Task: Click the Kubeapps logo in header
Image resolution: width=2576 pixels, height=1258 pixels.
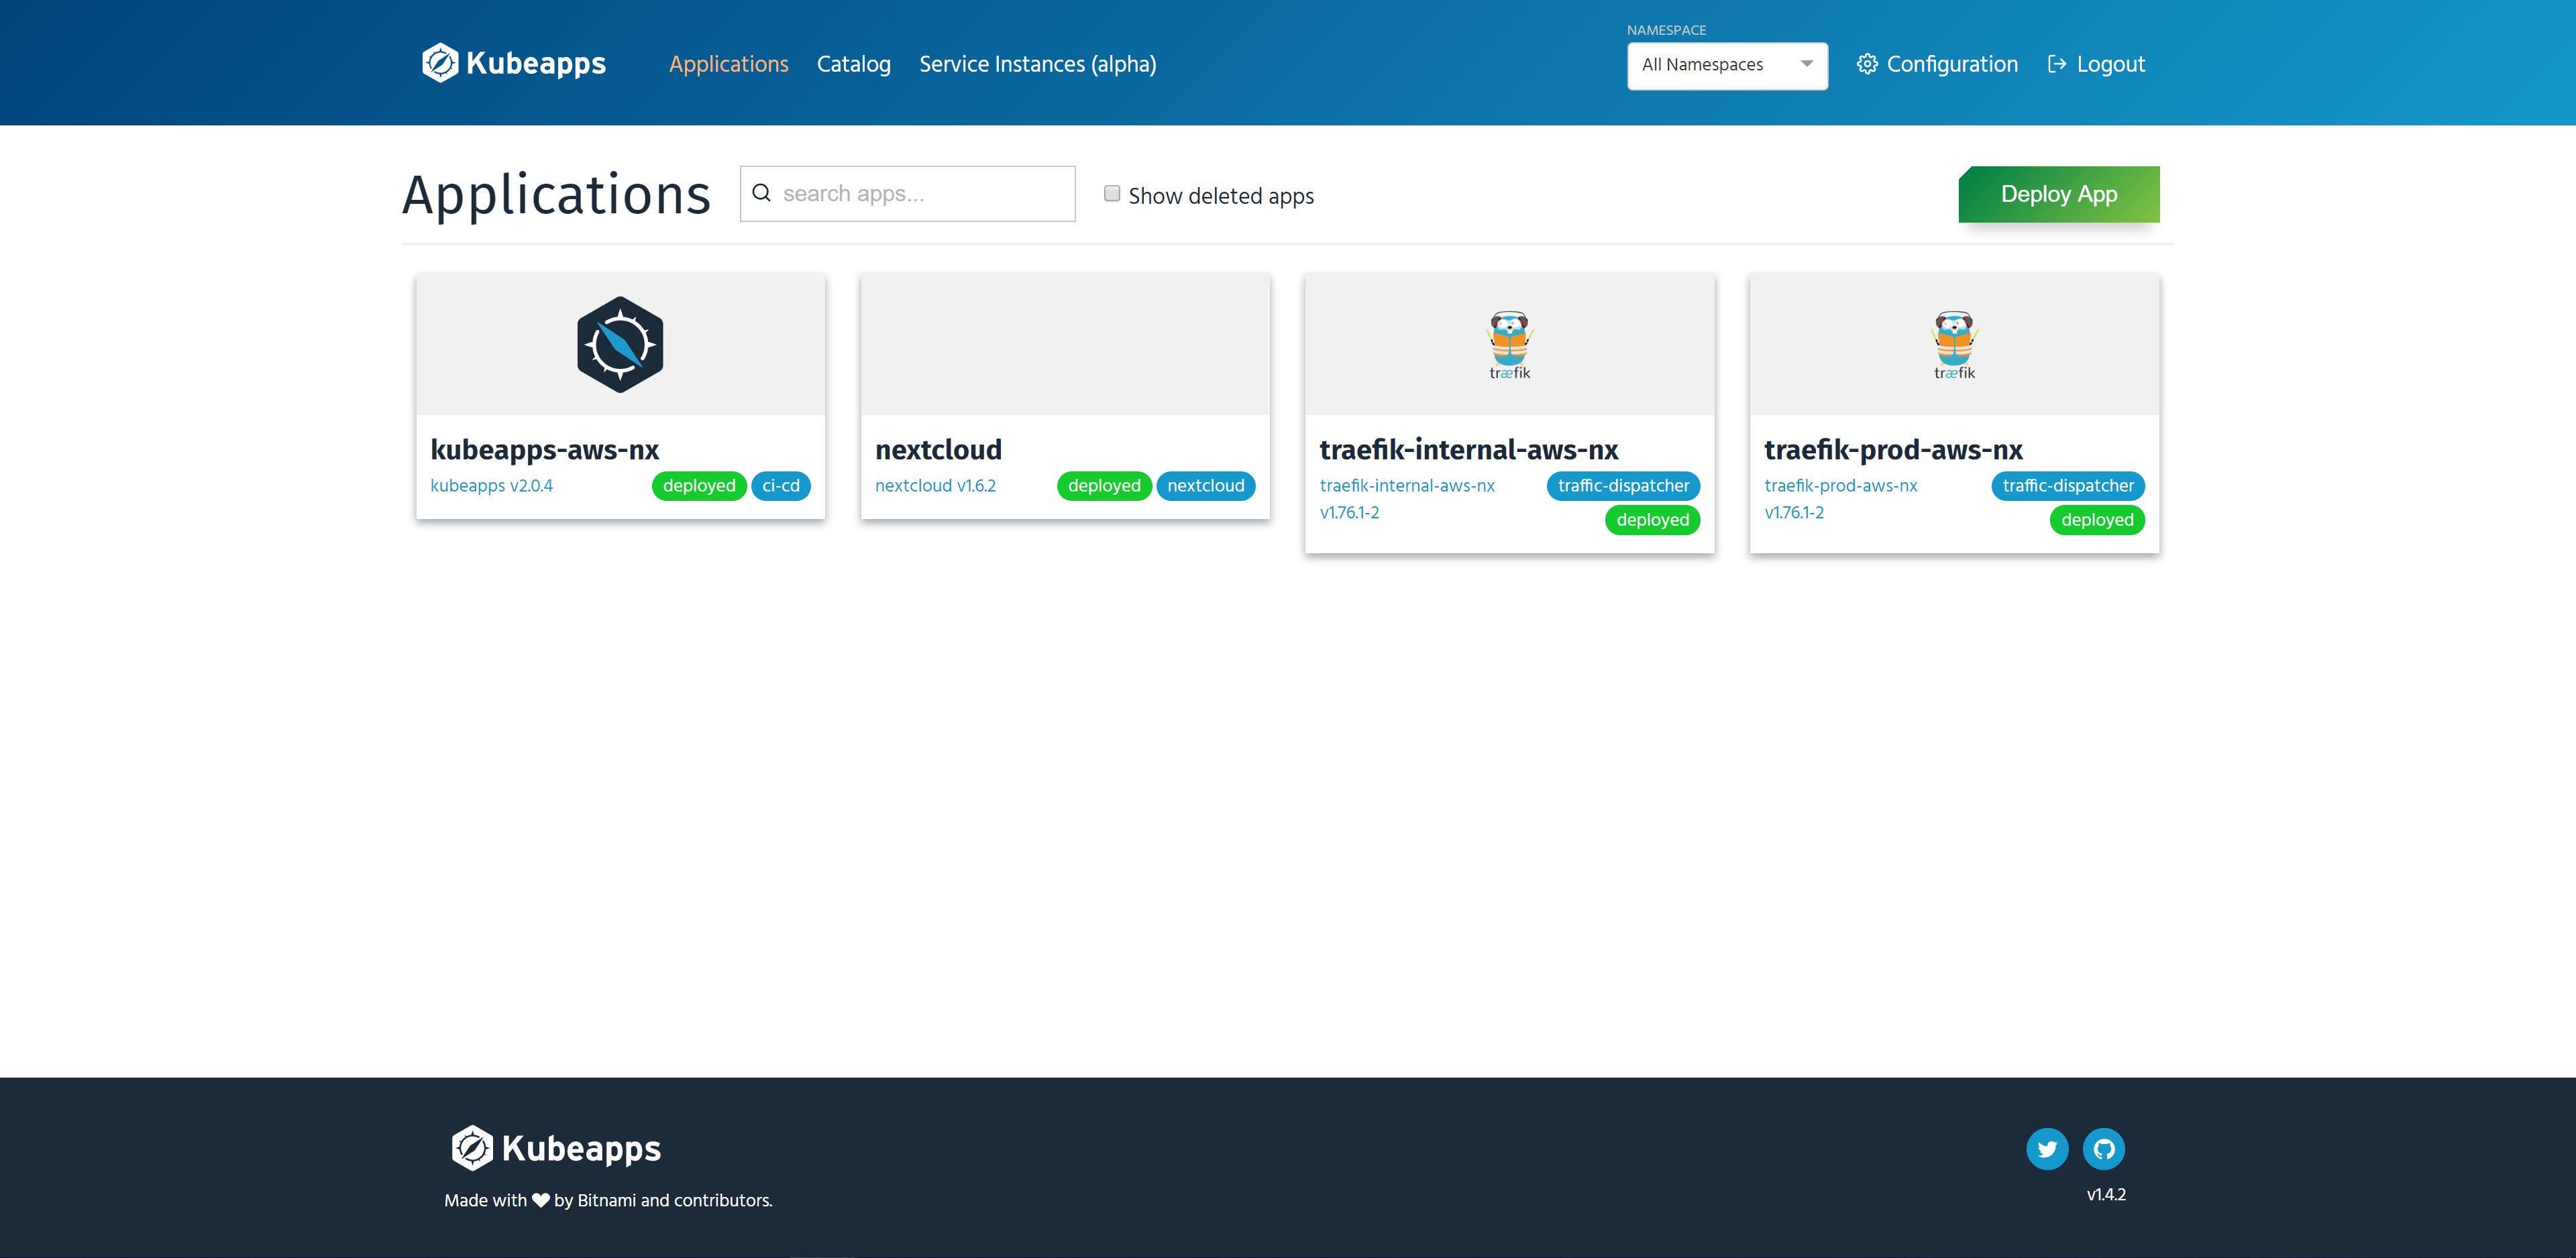Action: click(514, 63)
